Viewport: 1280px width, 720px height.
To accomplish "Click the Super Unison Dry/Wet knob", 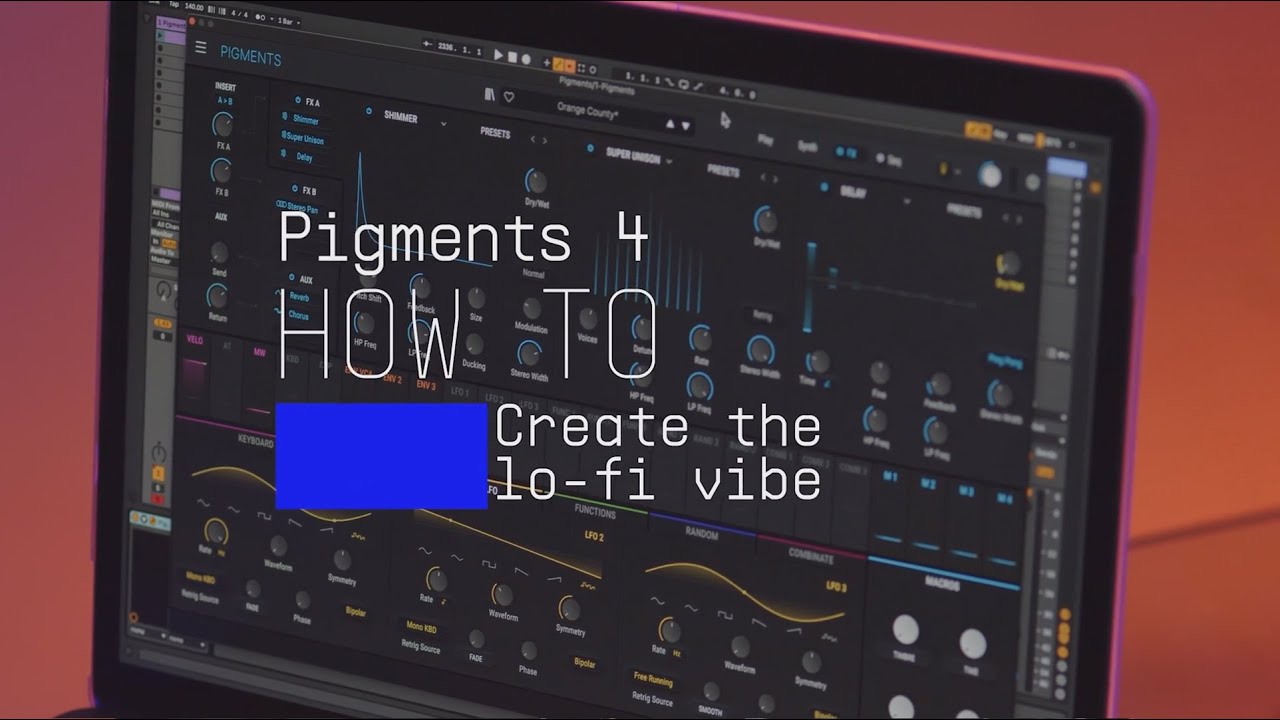I will (765, 219).
